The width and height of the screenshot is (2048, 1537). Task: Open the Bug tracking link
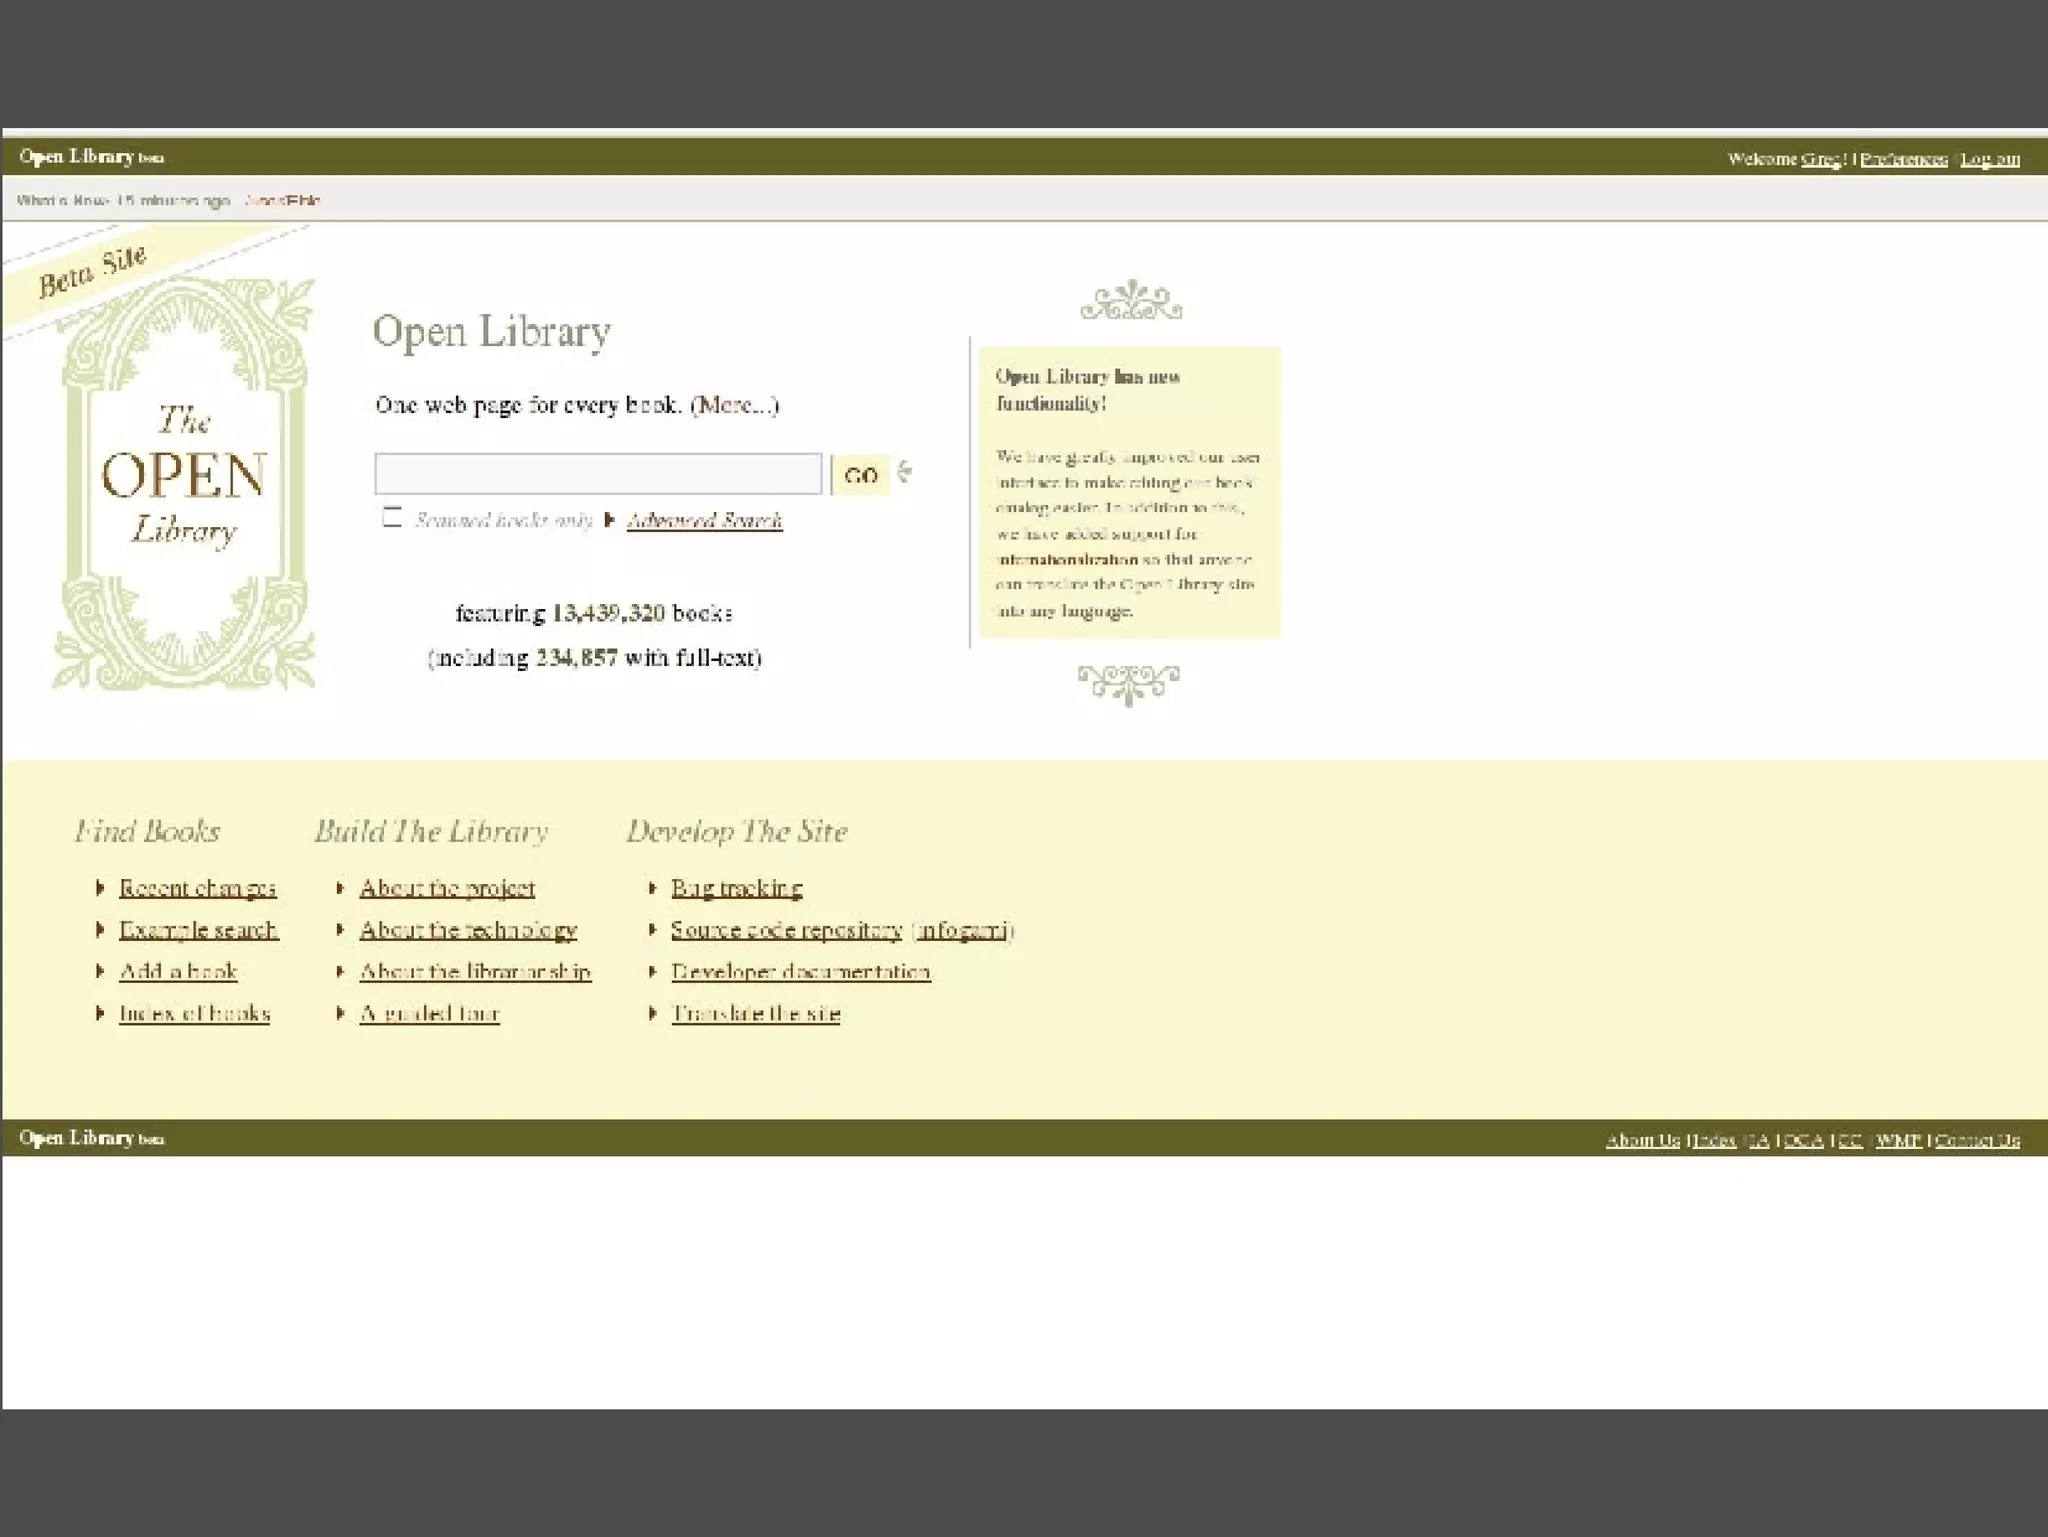736,888
